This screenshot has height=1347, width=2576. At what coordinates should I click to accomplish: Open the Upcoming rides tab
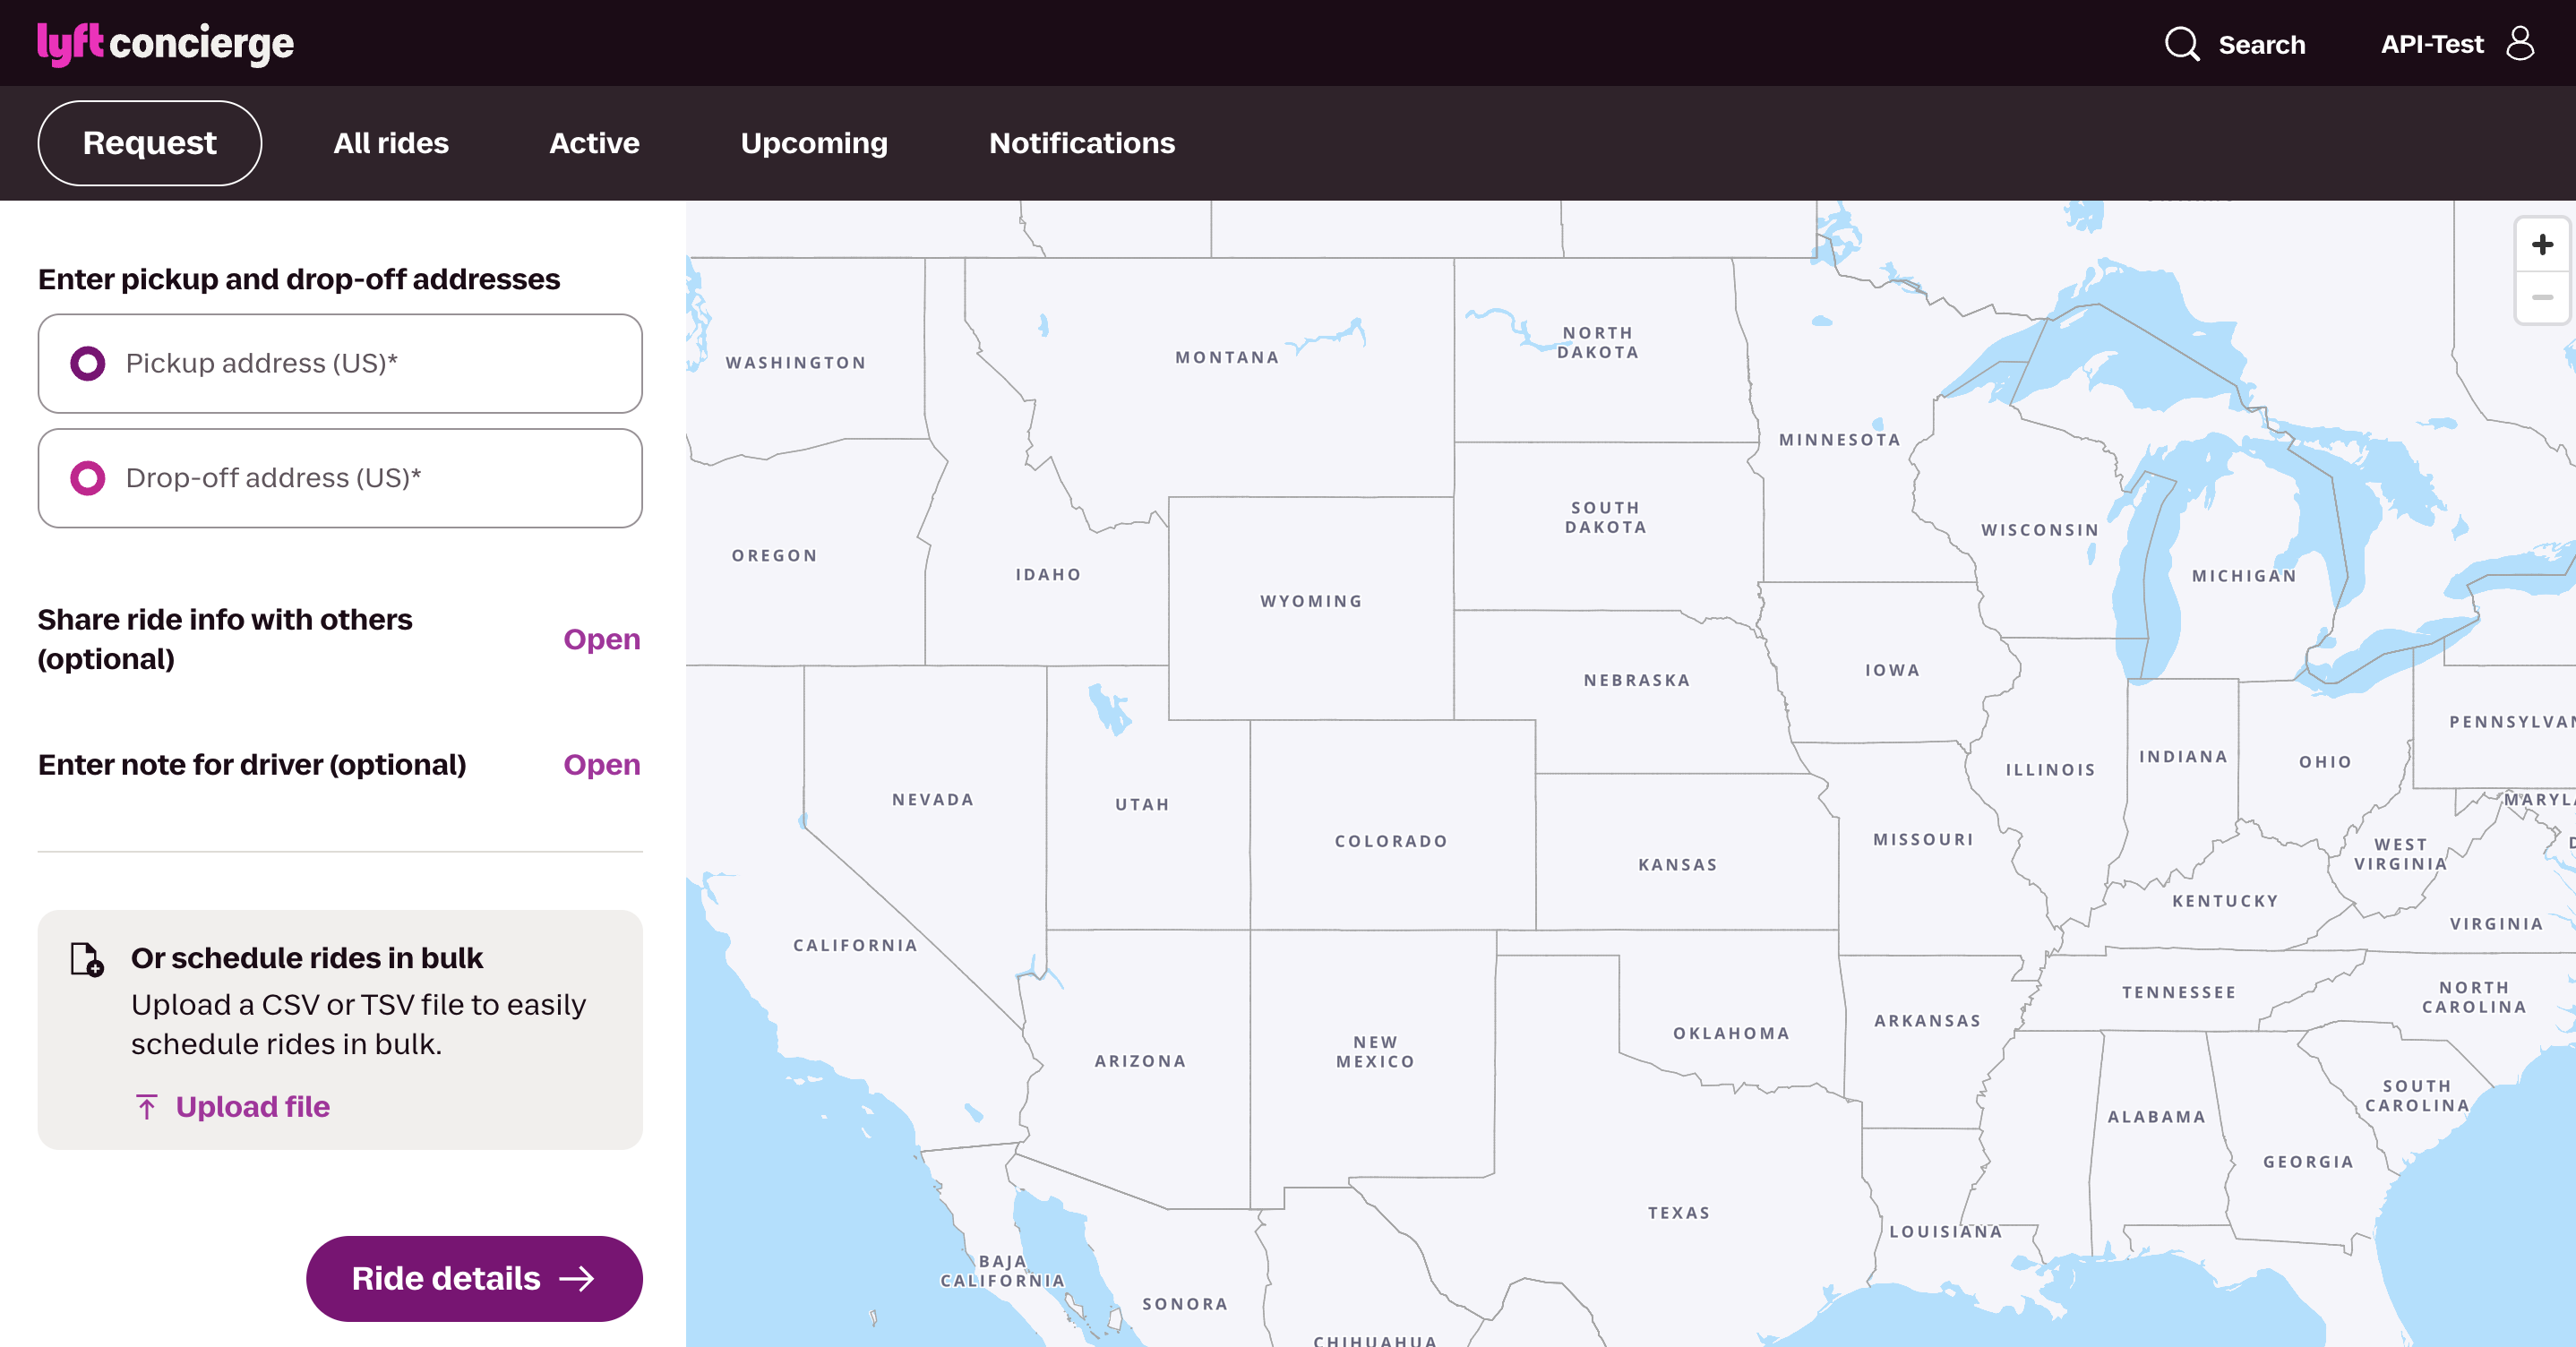814,143
